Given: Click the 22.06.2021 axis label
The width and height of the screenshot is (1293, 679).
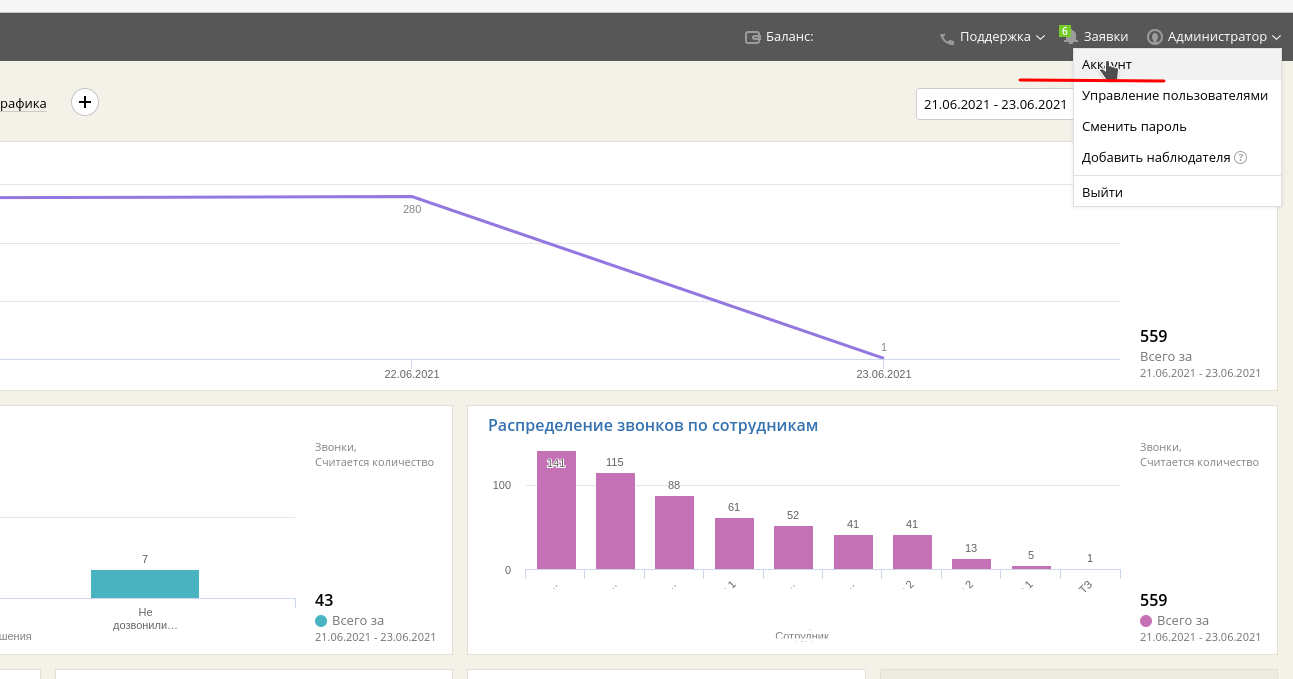Looking at the screenshot, I should (x=412, y=374).
